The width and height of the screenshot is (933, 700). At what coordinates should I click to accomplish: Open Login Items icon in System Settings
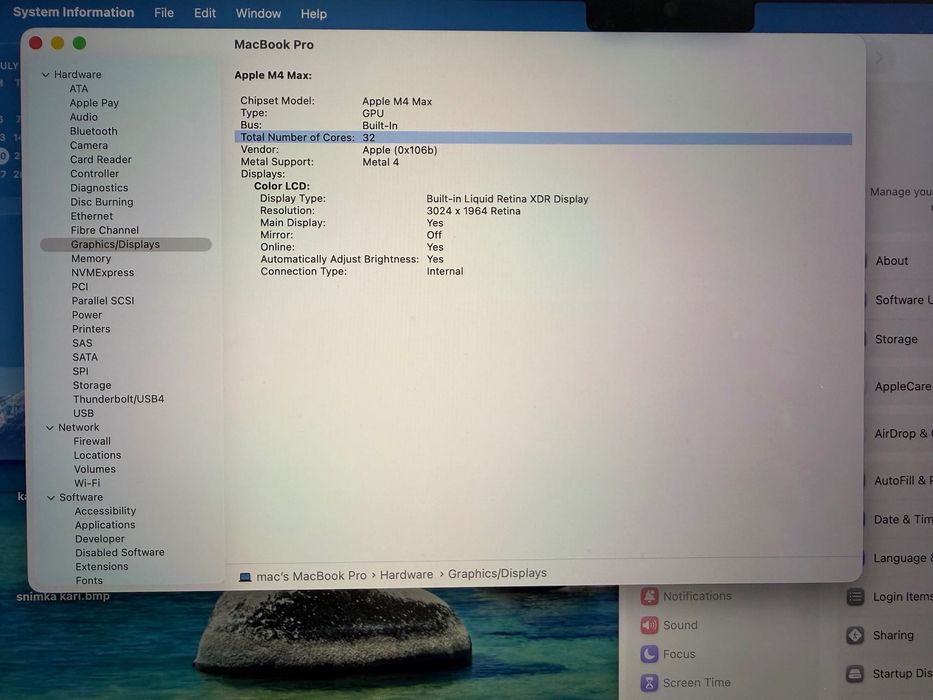[x=855, y=597]
